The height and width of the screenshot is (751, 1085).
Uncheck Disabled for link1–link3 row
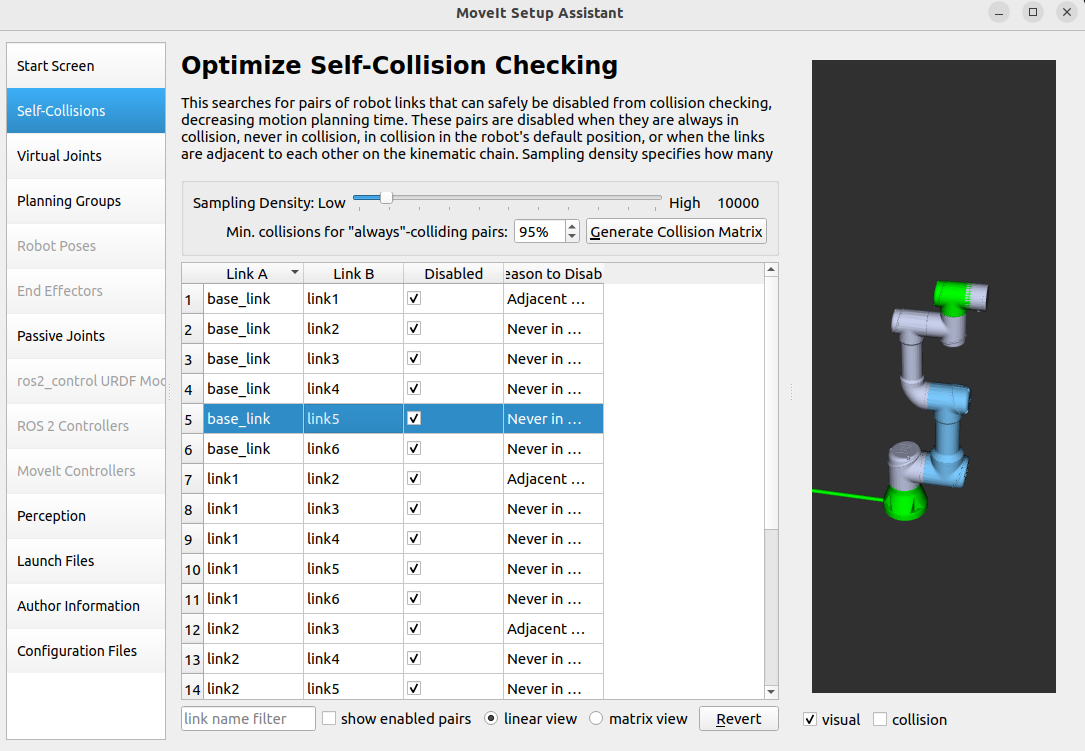coord(414,508)
